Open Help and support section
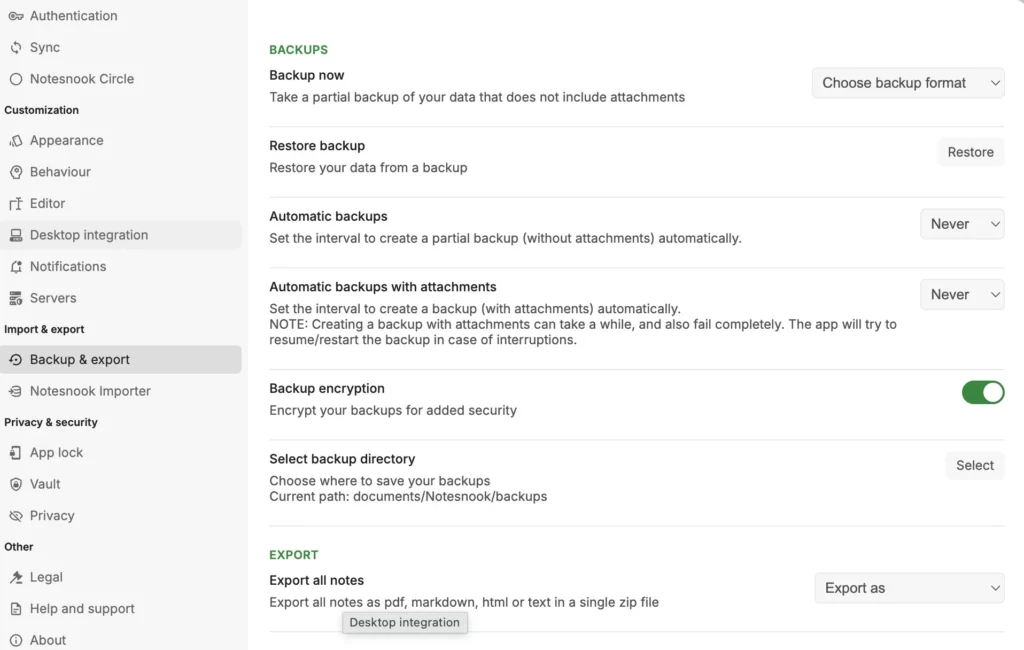The image size is (1024, 650). pos(121,609)
